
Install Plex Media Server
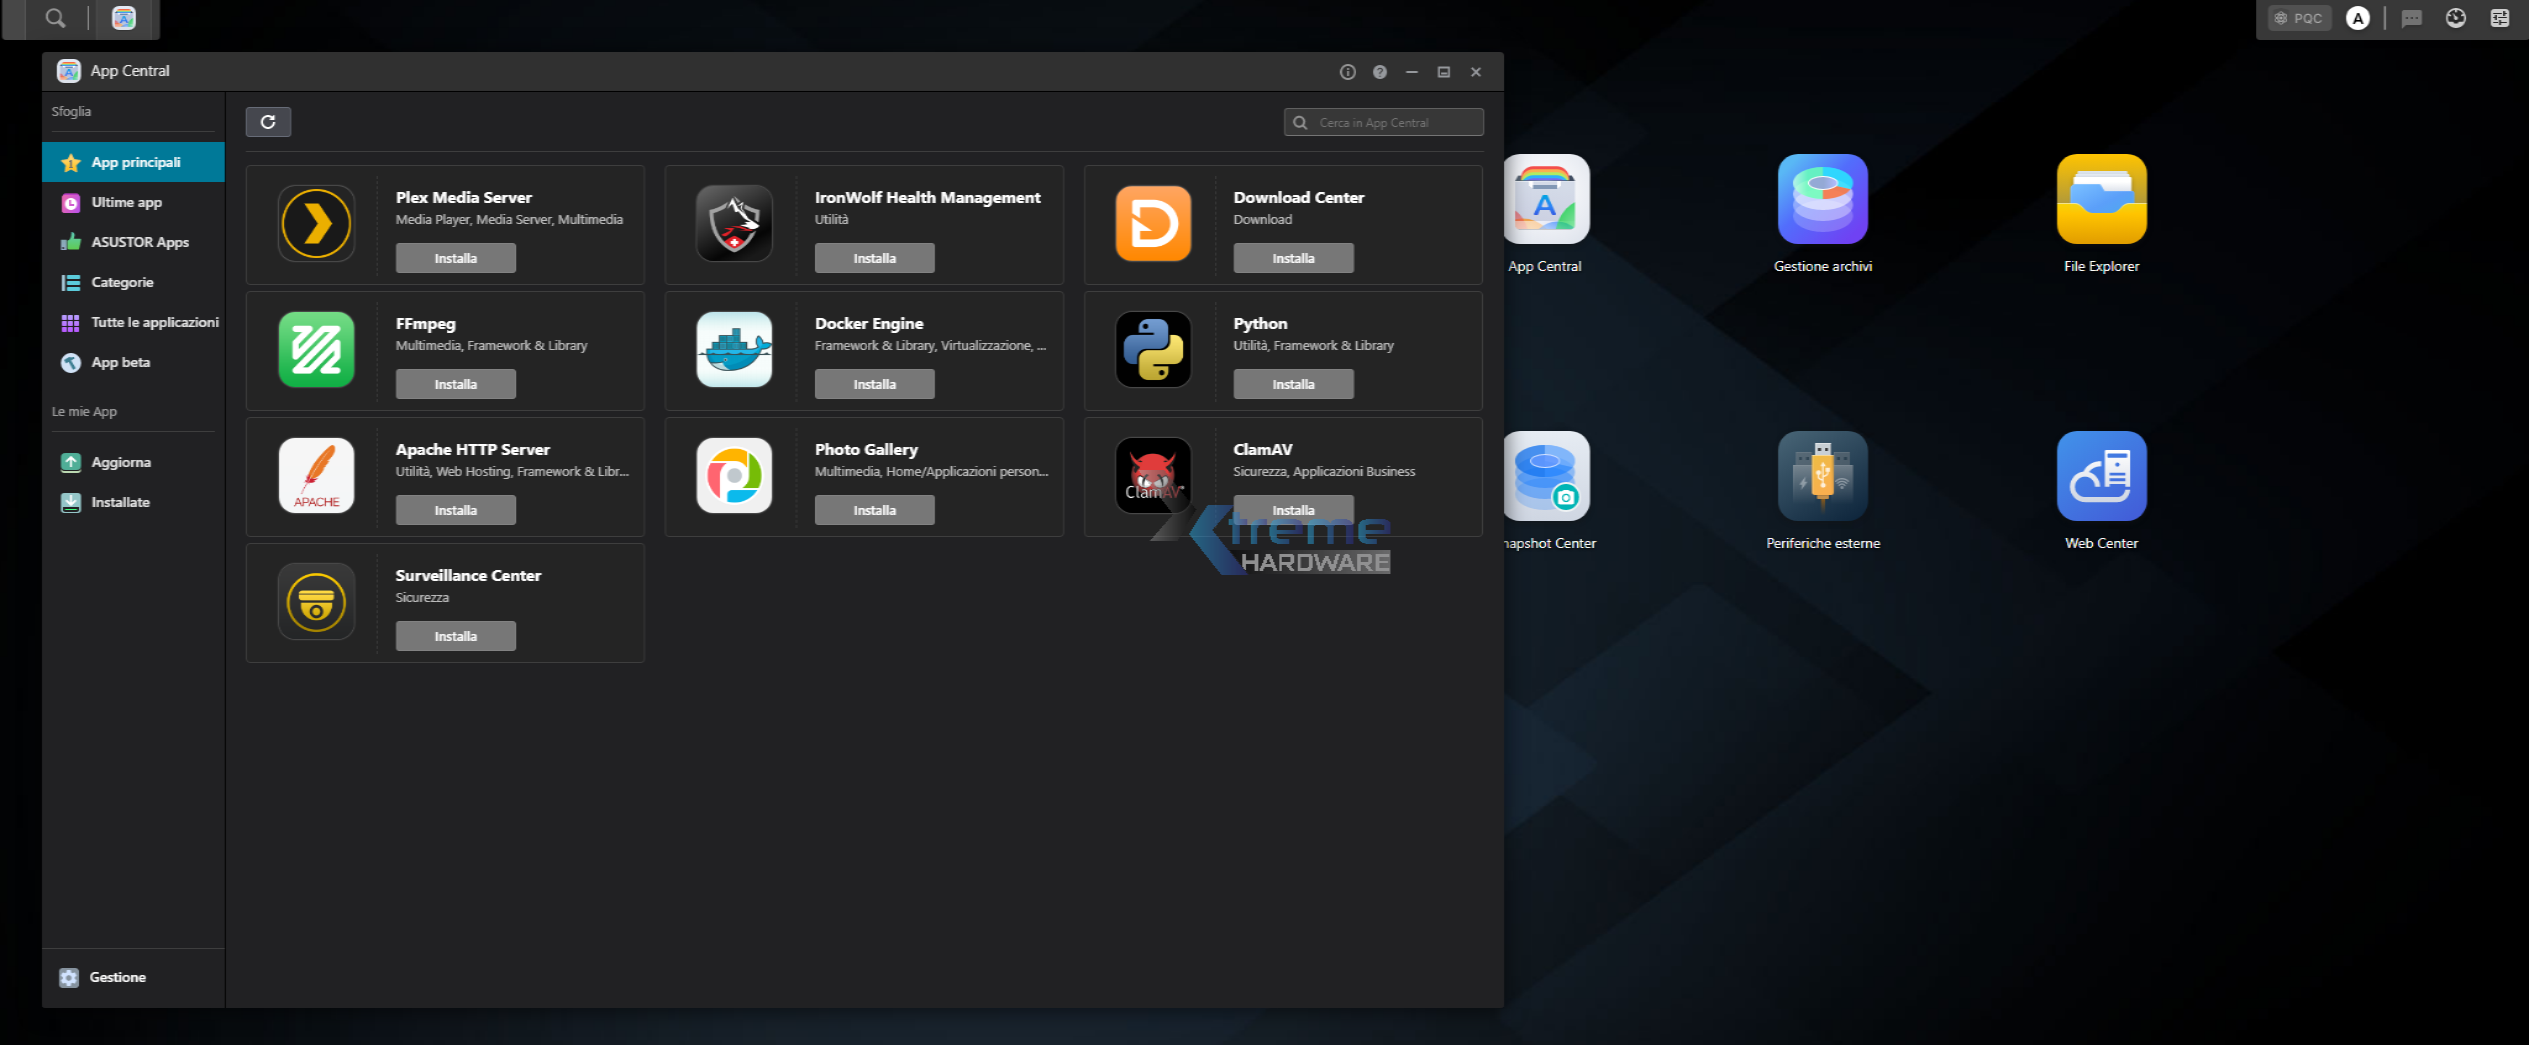(x=456, y=258)
